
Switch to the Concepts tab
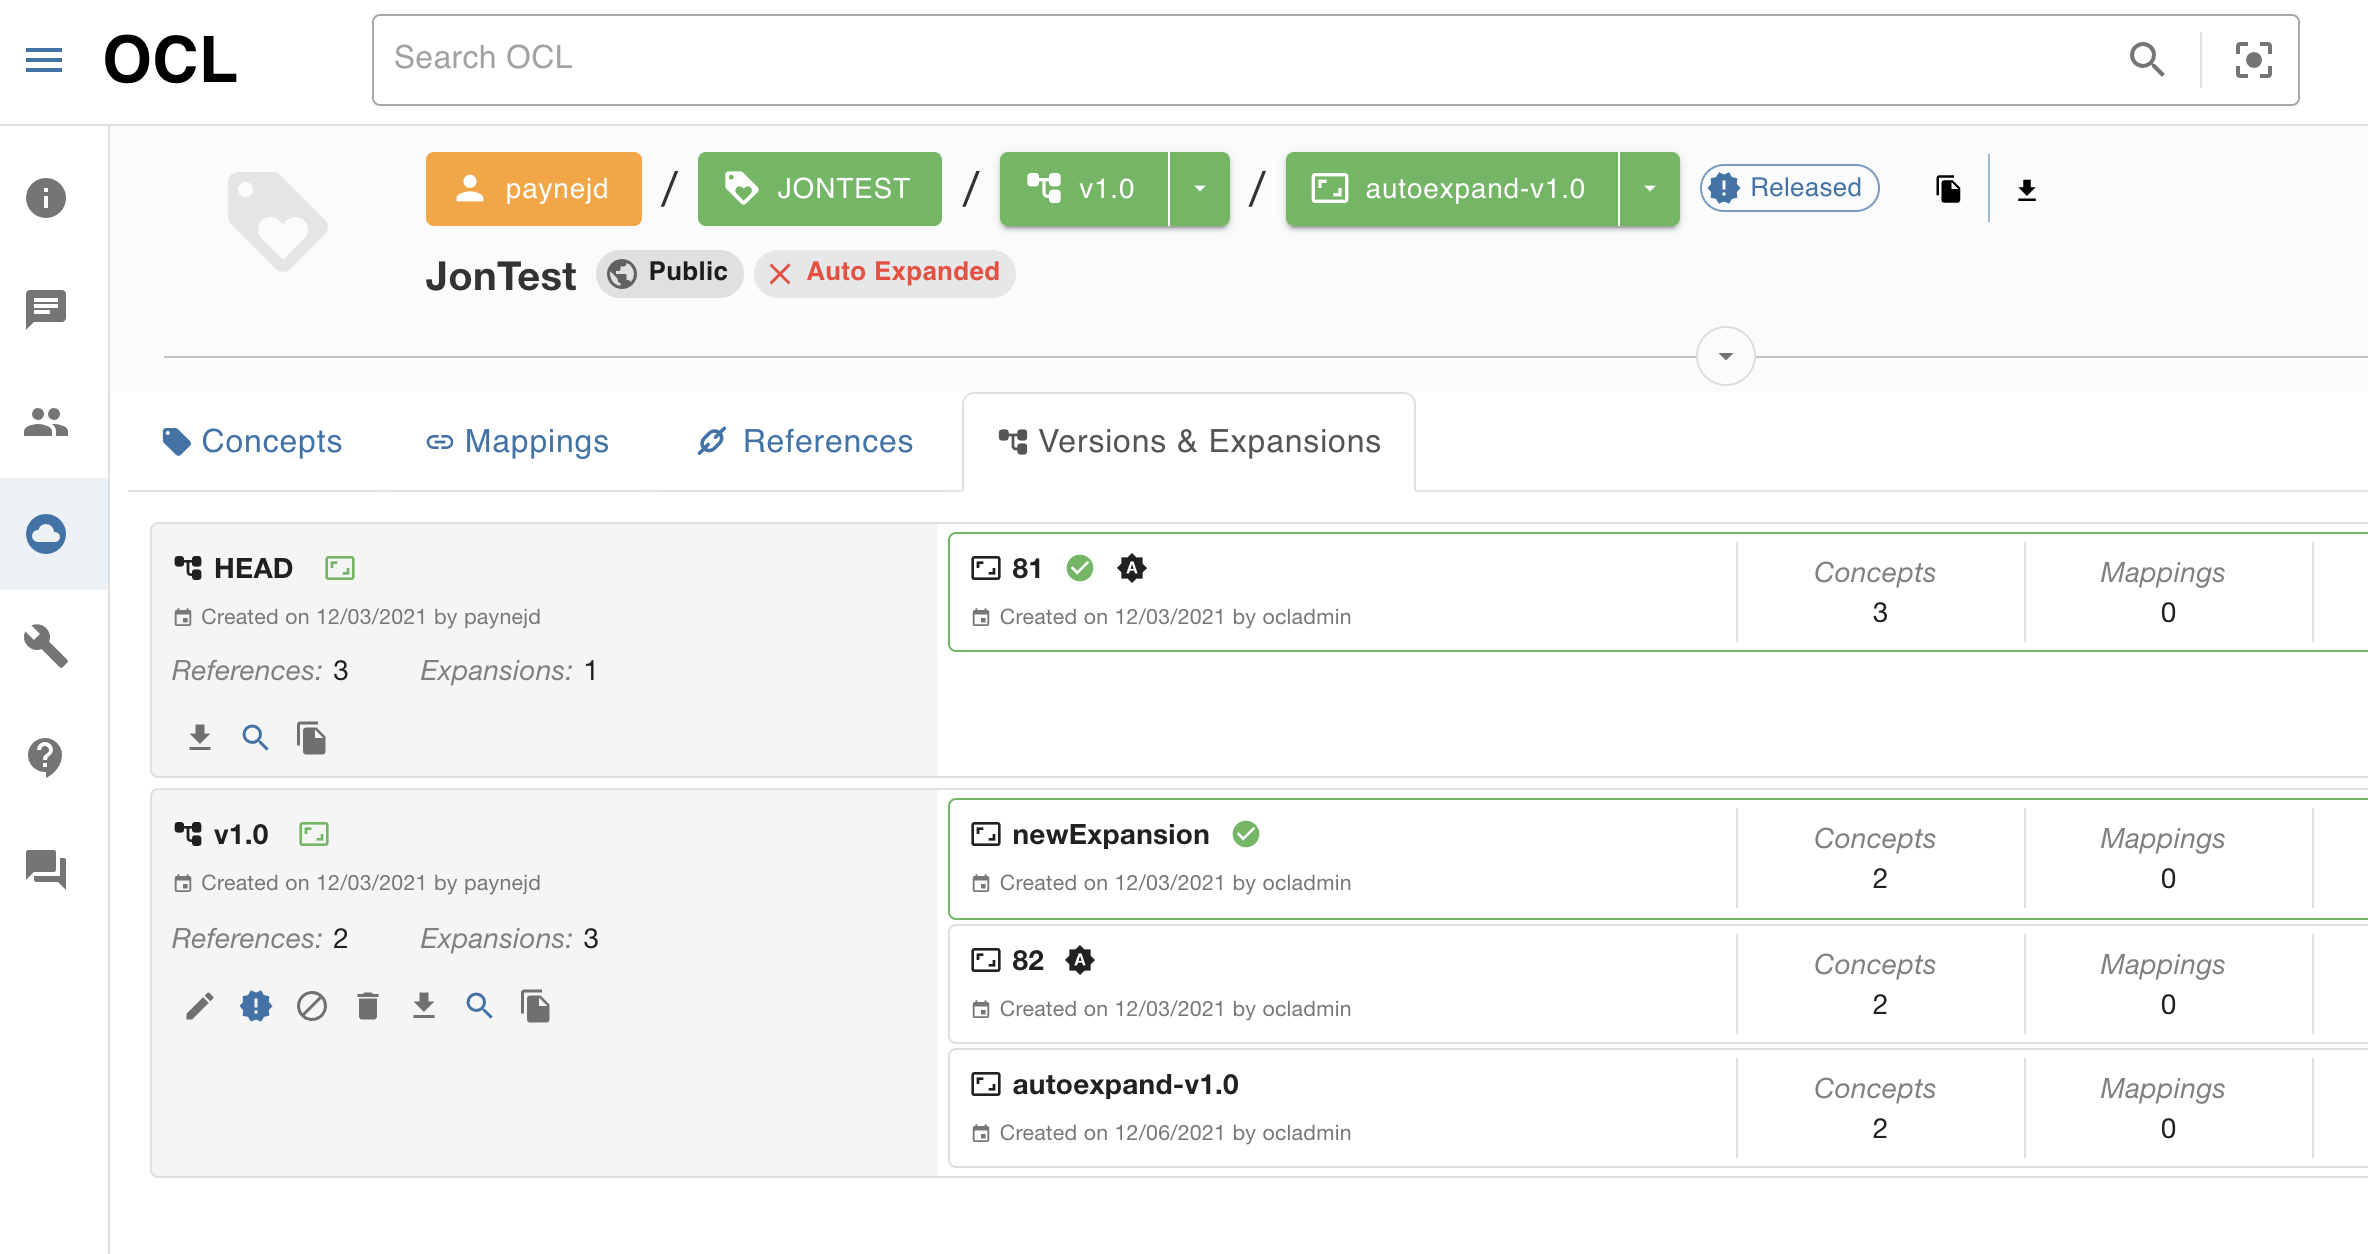coord(253,441)
